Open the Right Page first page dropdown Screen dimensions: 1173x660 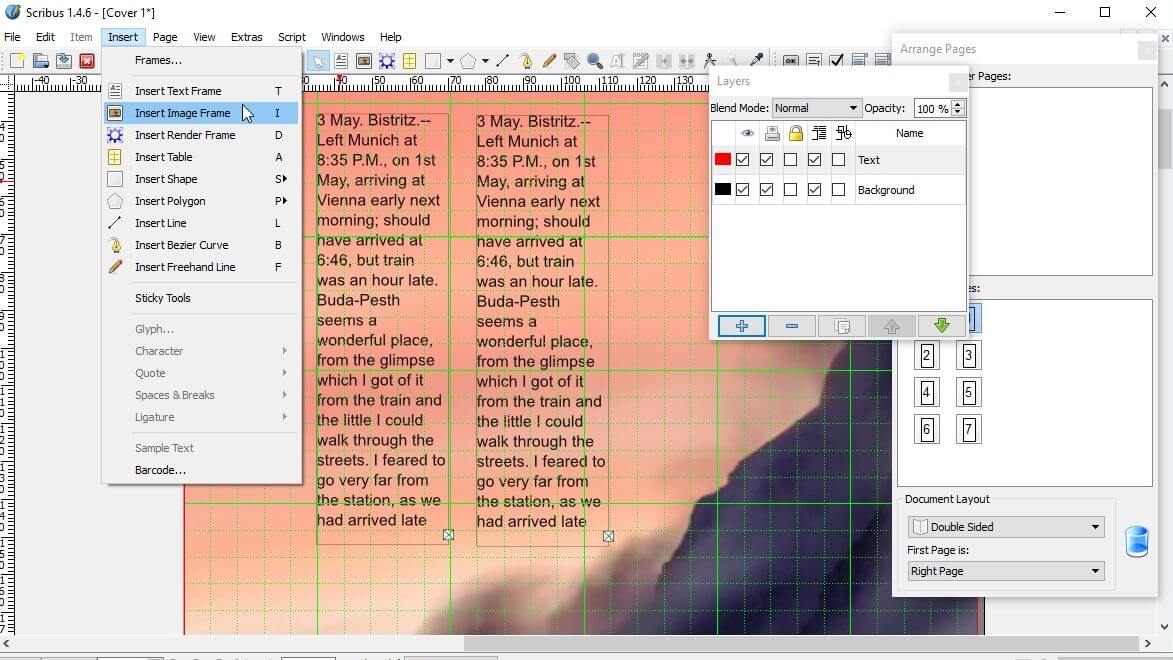click(1006, 571)
